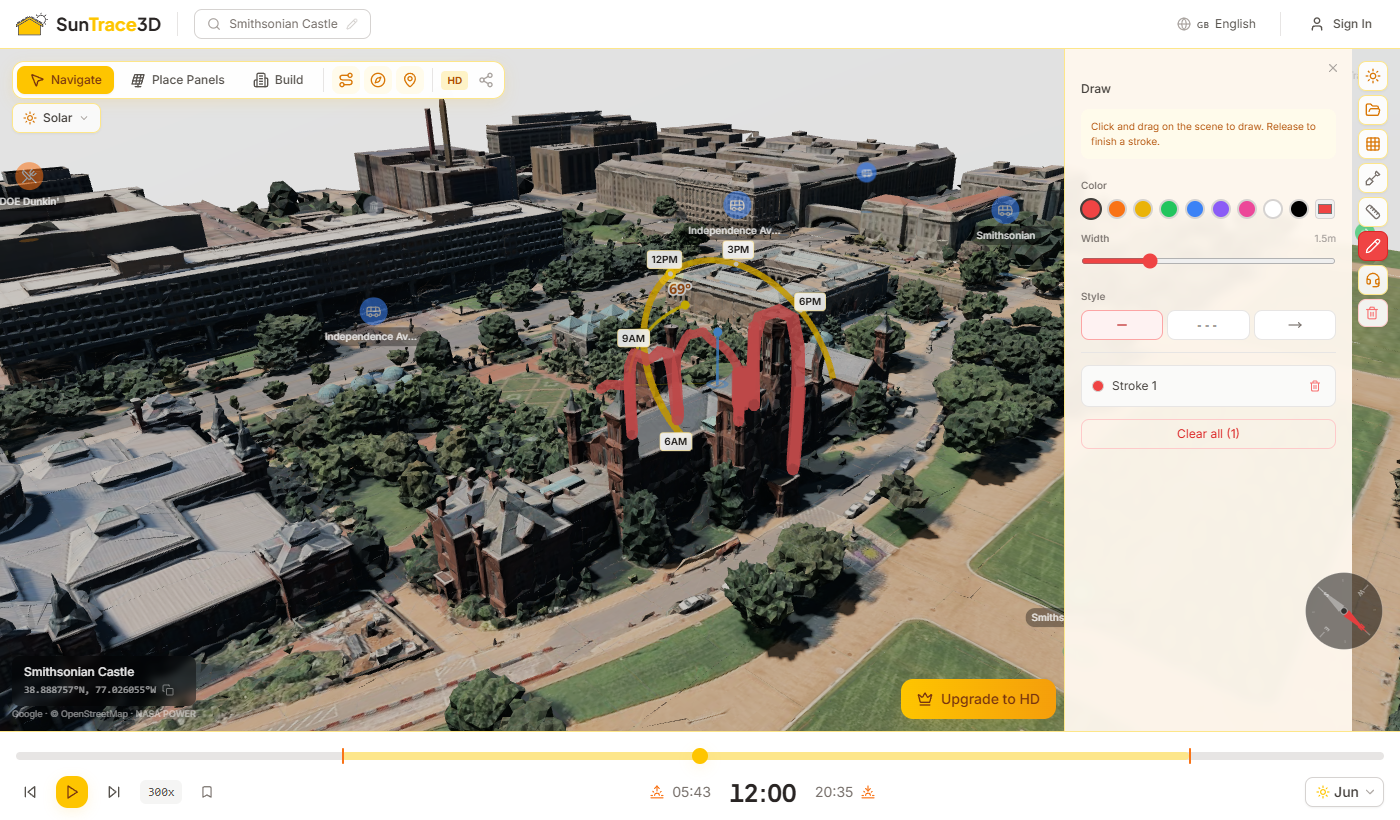Change the 300x playback speed

click(x=161, y=792)
